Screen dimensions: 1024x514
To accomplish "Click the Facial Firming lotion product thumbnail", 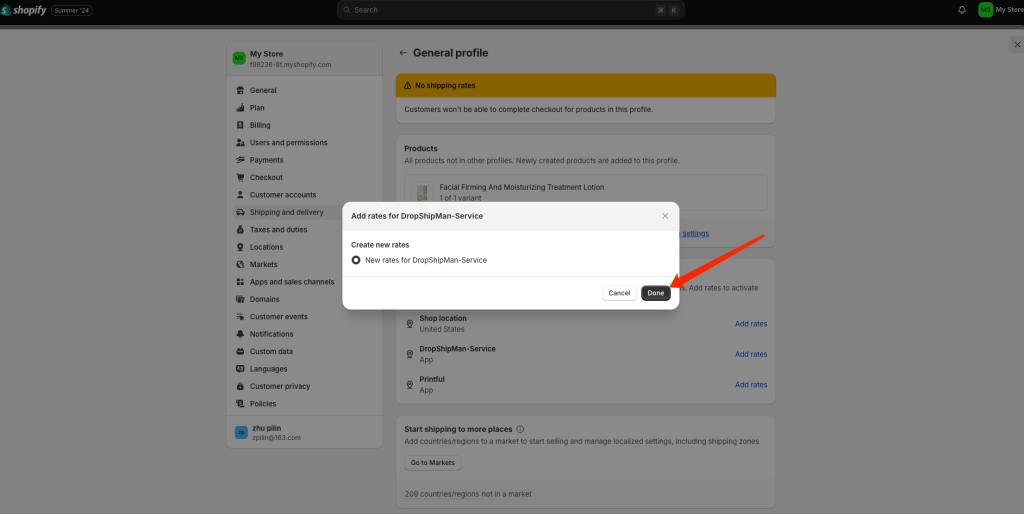I will coord(423,192).
